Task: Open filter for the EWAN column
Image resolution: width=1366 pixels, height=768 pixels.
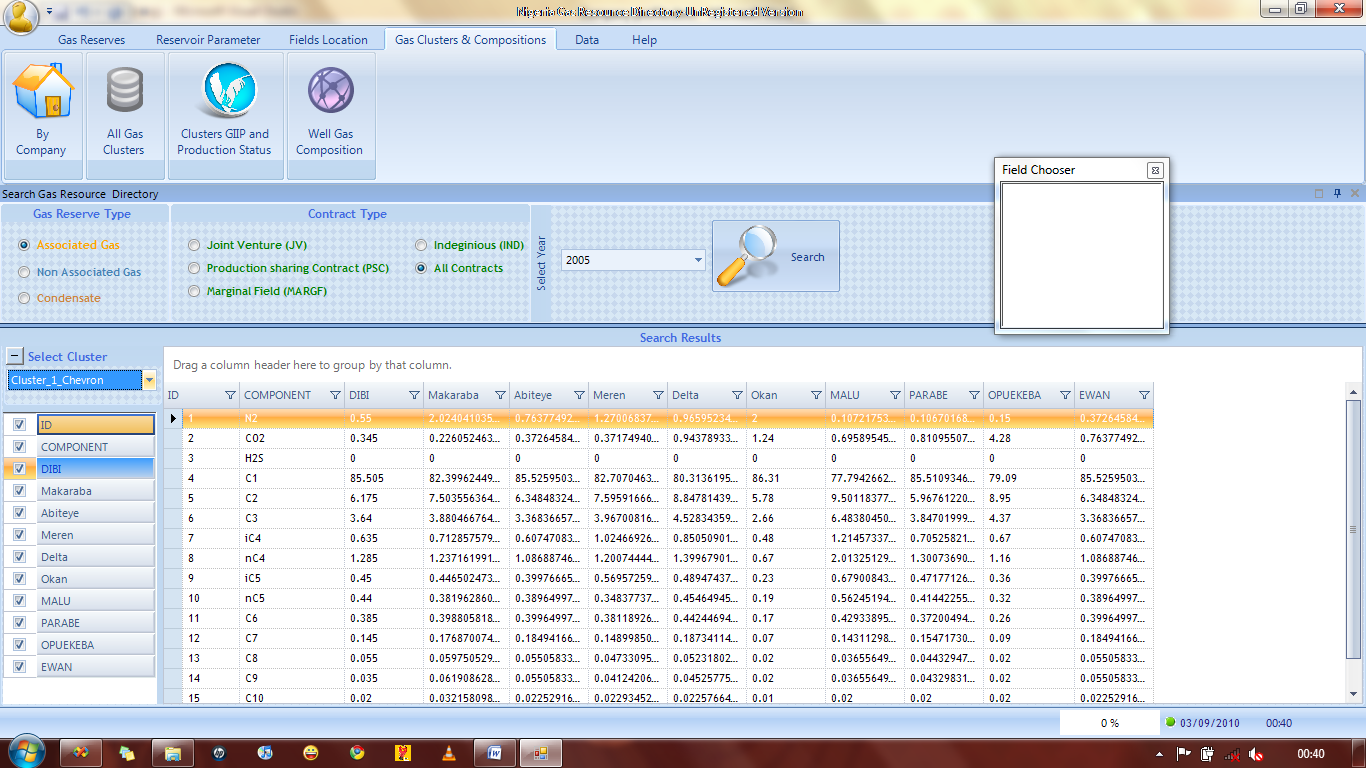Action: (1144, 395)
